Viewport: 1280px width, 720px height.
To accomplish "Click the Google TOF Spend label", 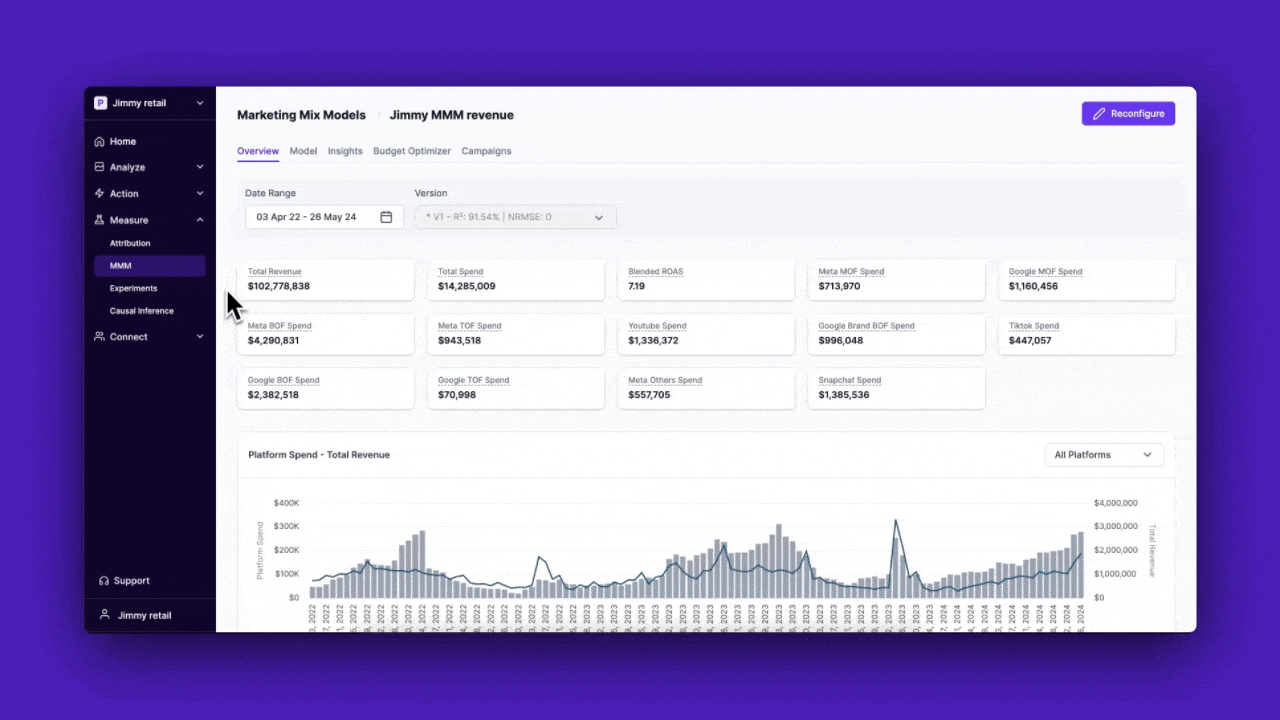I will point(474,380).
